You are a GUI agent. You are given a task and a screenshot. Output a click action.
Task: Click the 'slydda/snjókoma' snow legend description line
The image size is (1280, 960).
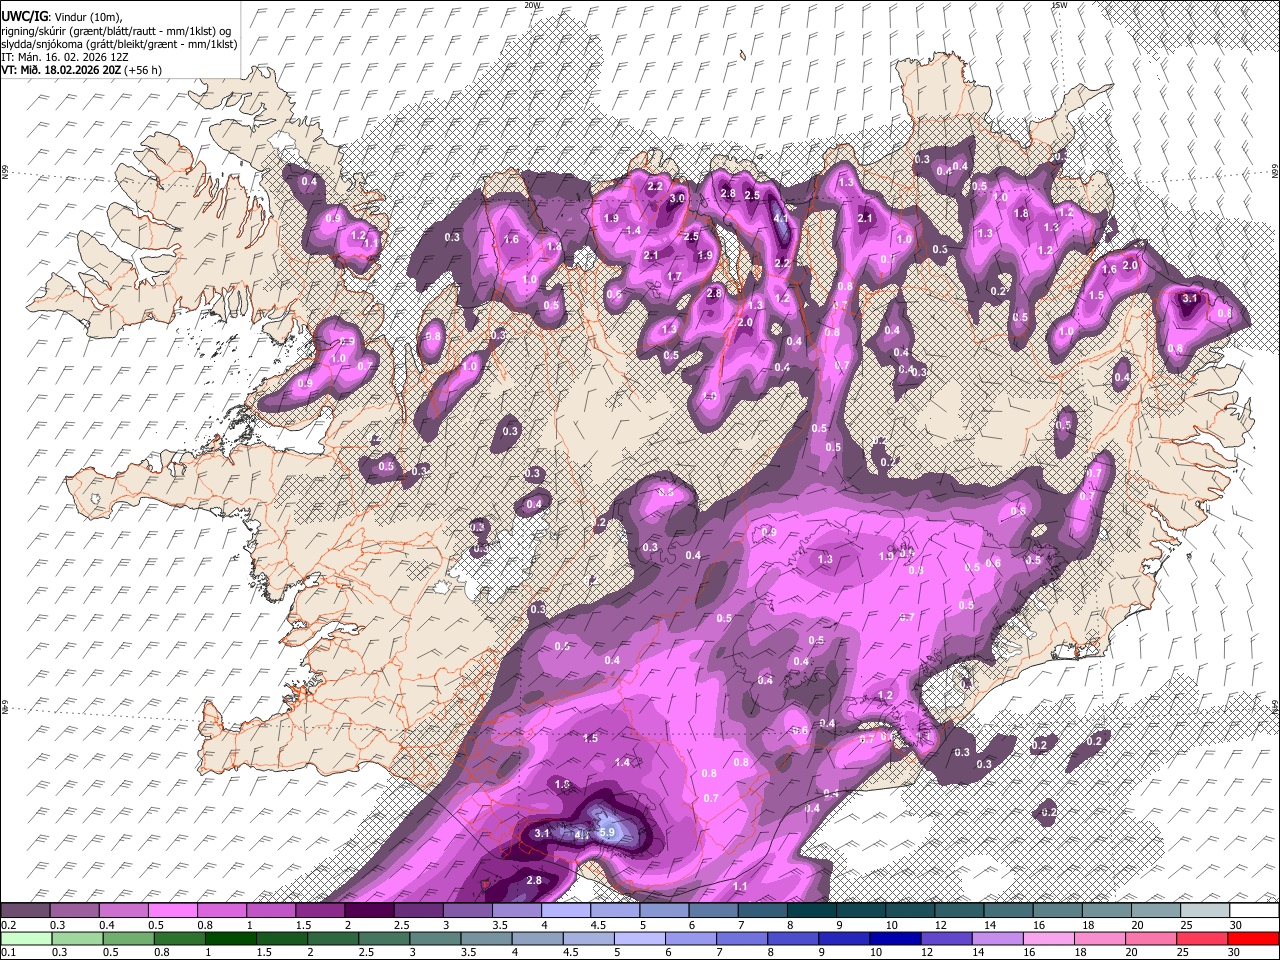[119, 44]
